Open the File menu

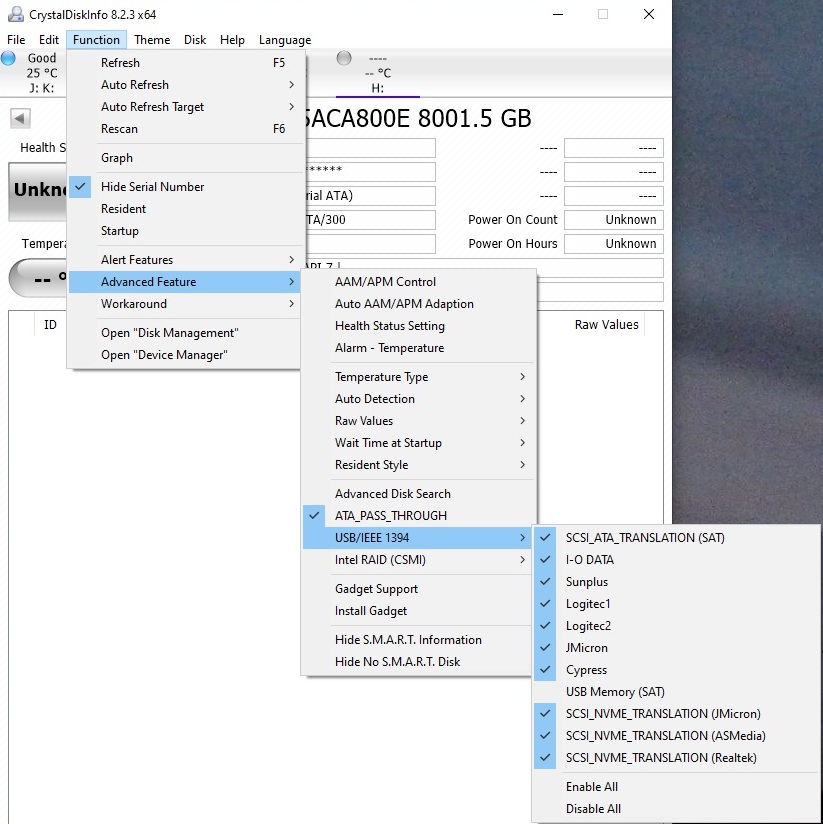16,40
